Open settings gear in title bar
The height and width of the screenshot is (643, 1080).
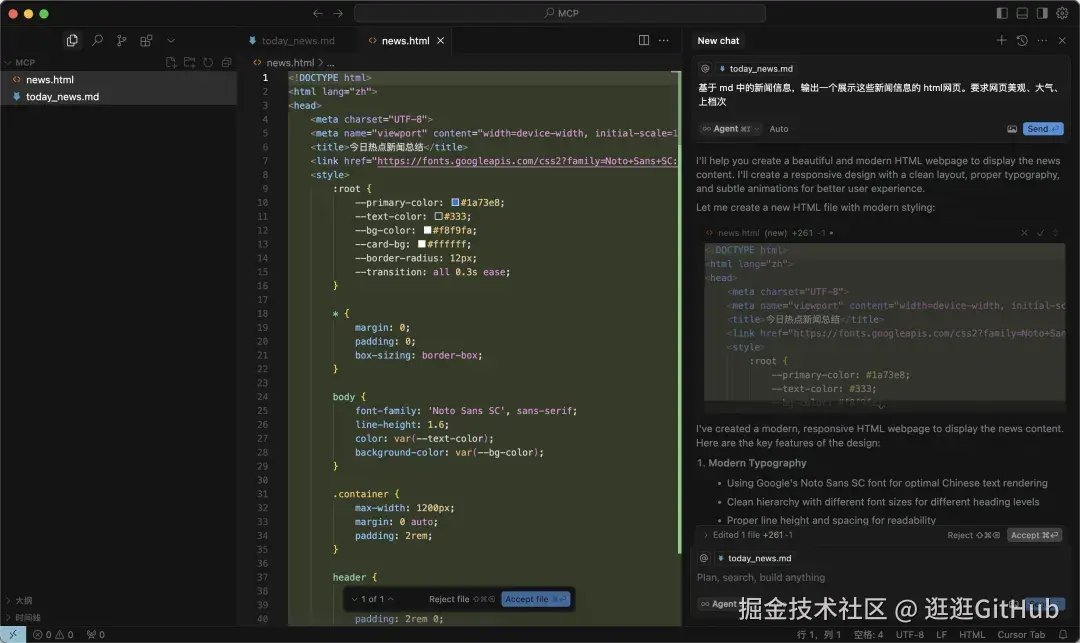click(1062, 13)
